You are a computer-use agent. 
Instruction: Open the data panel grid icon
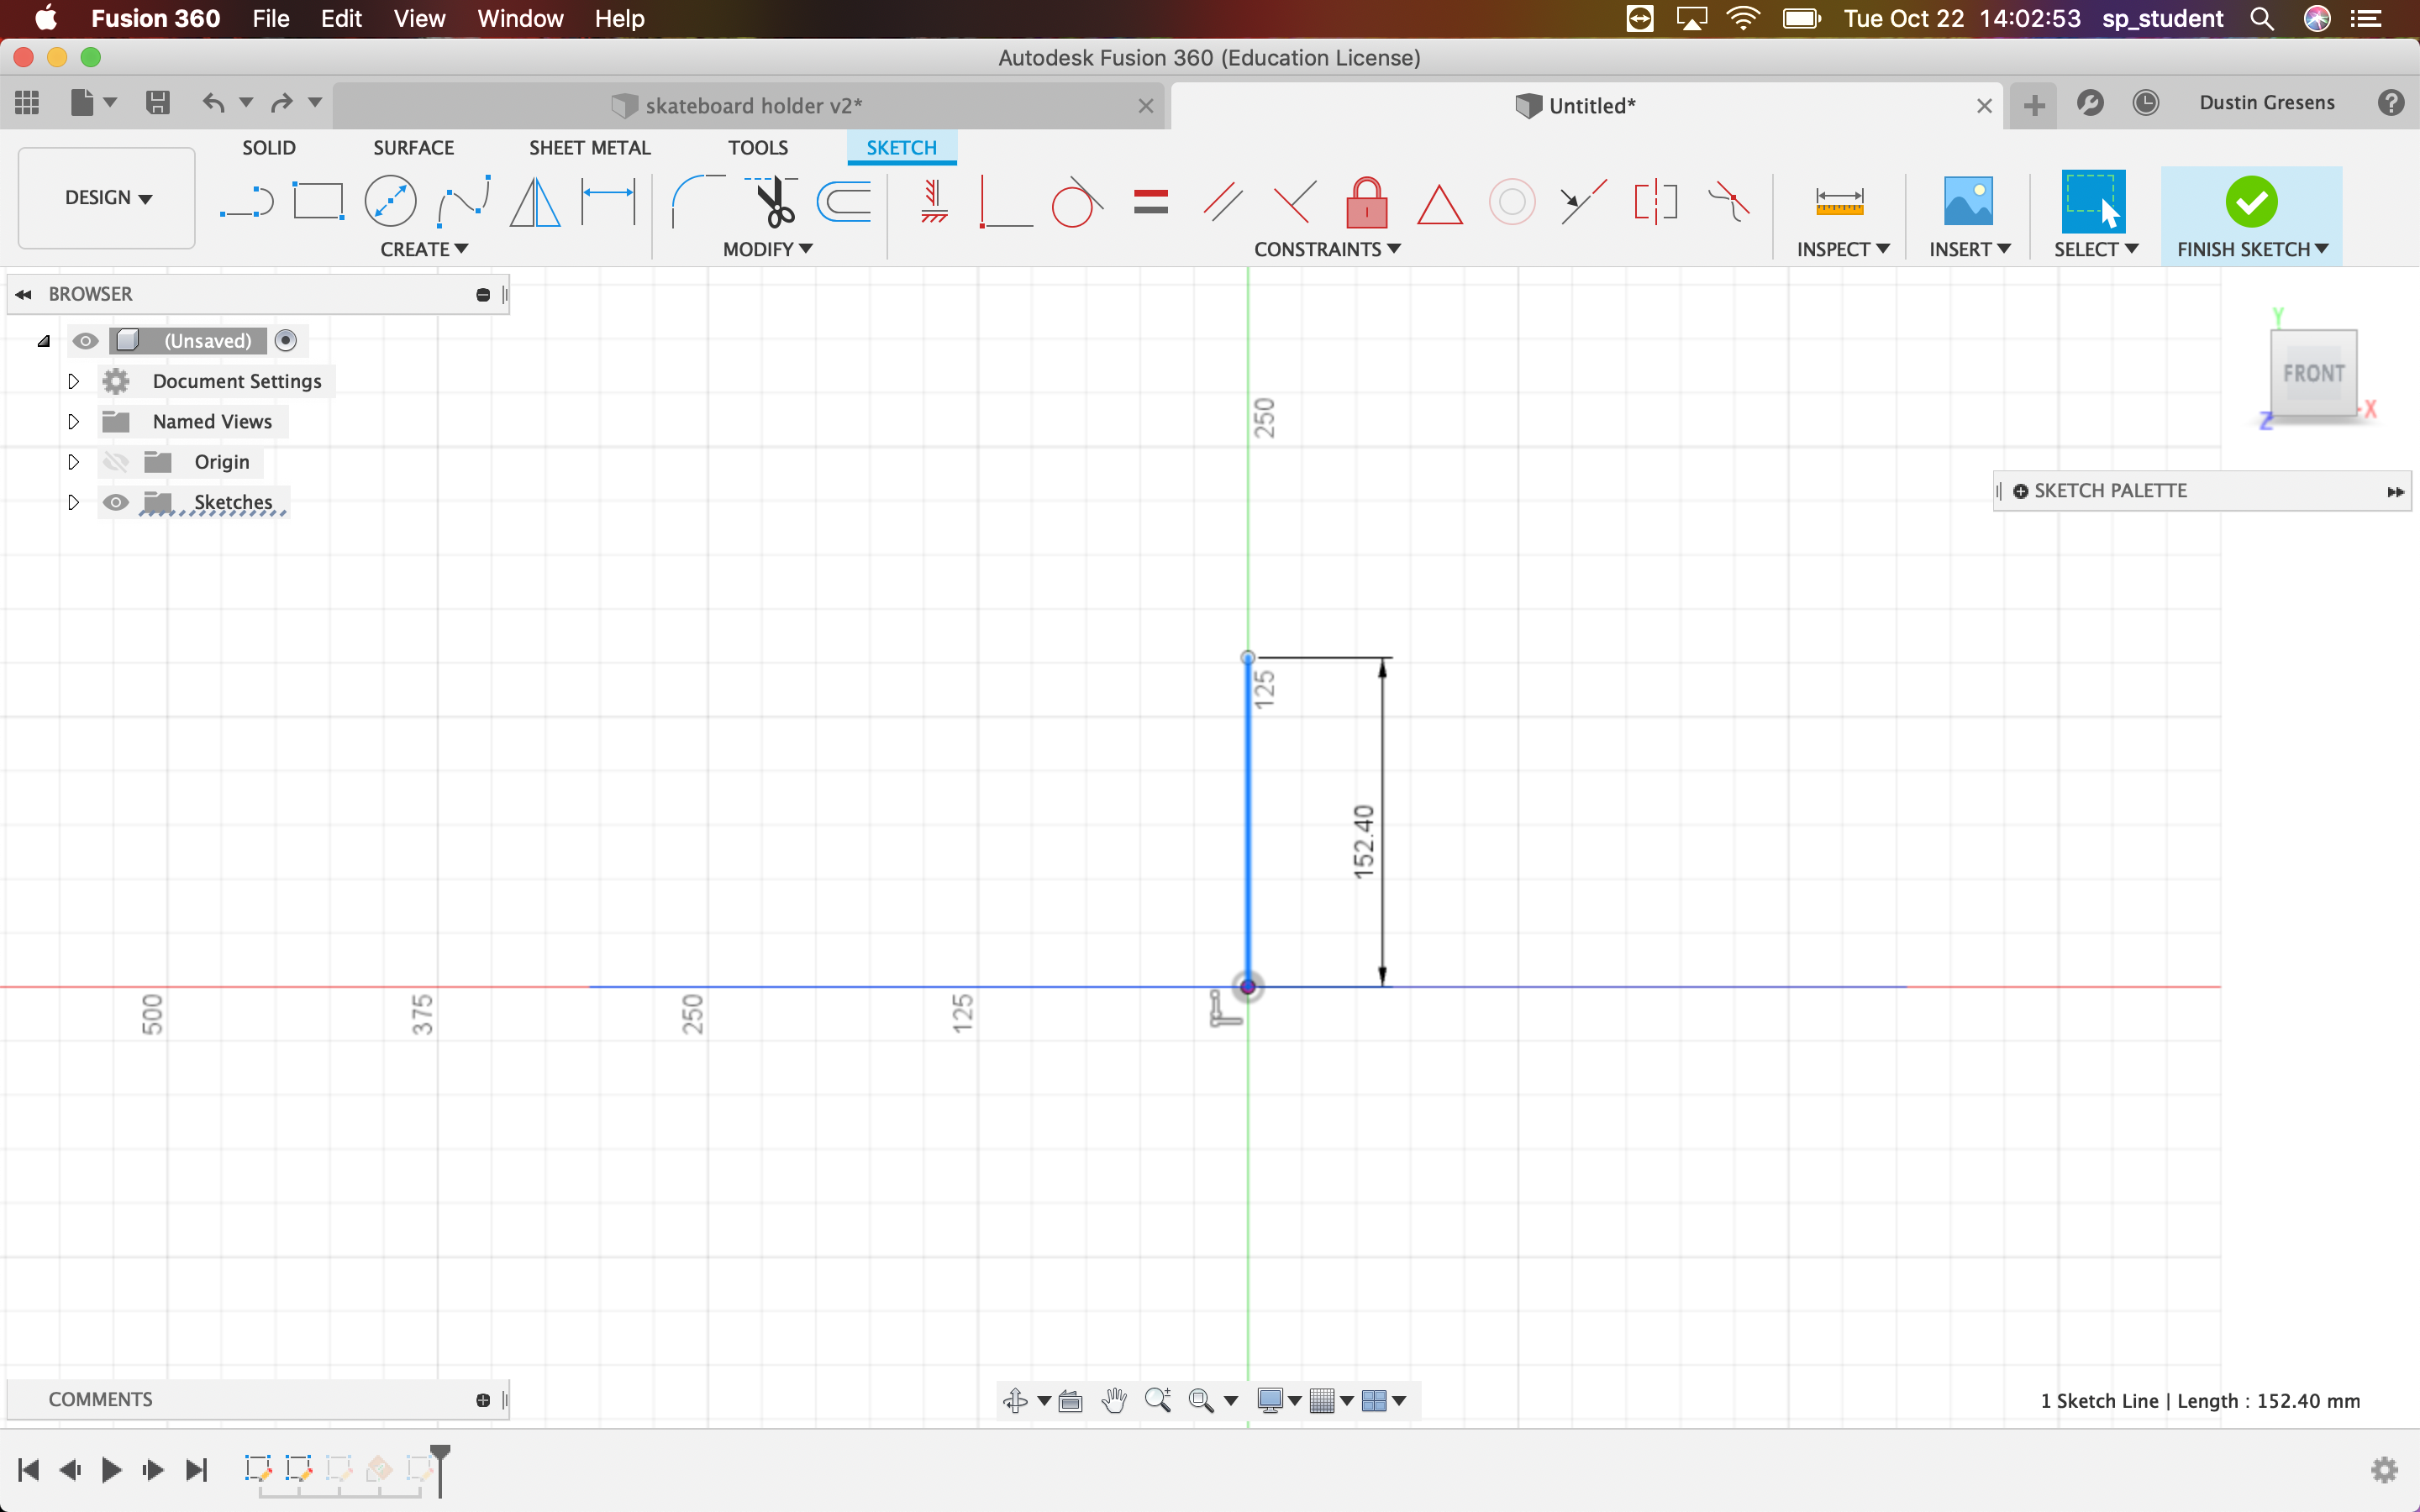point(27,102)
